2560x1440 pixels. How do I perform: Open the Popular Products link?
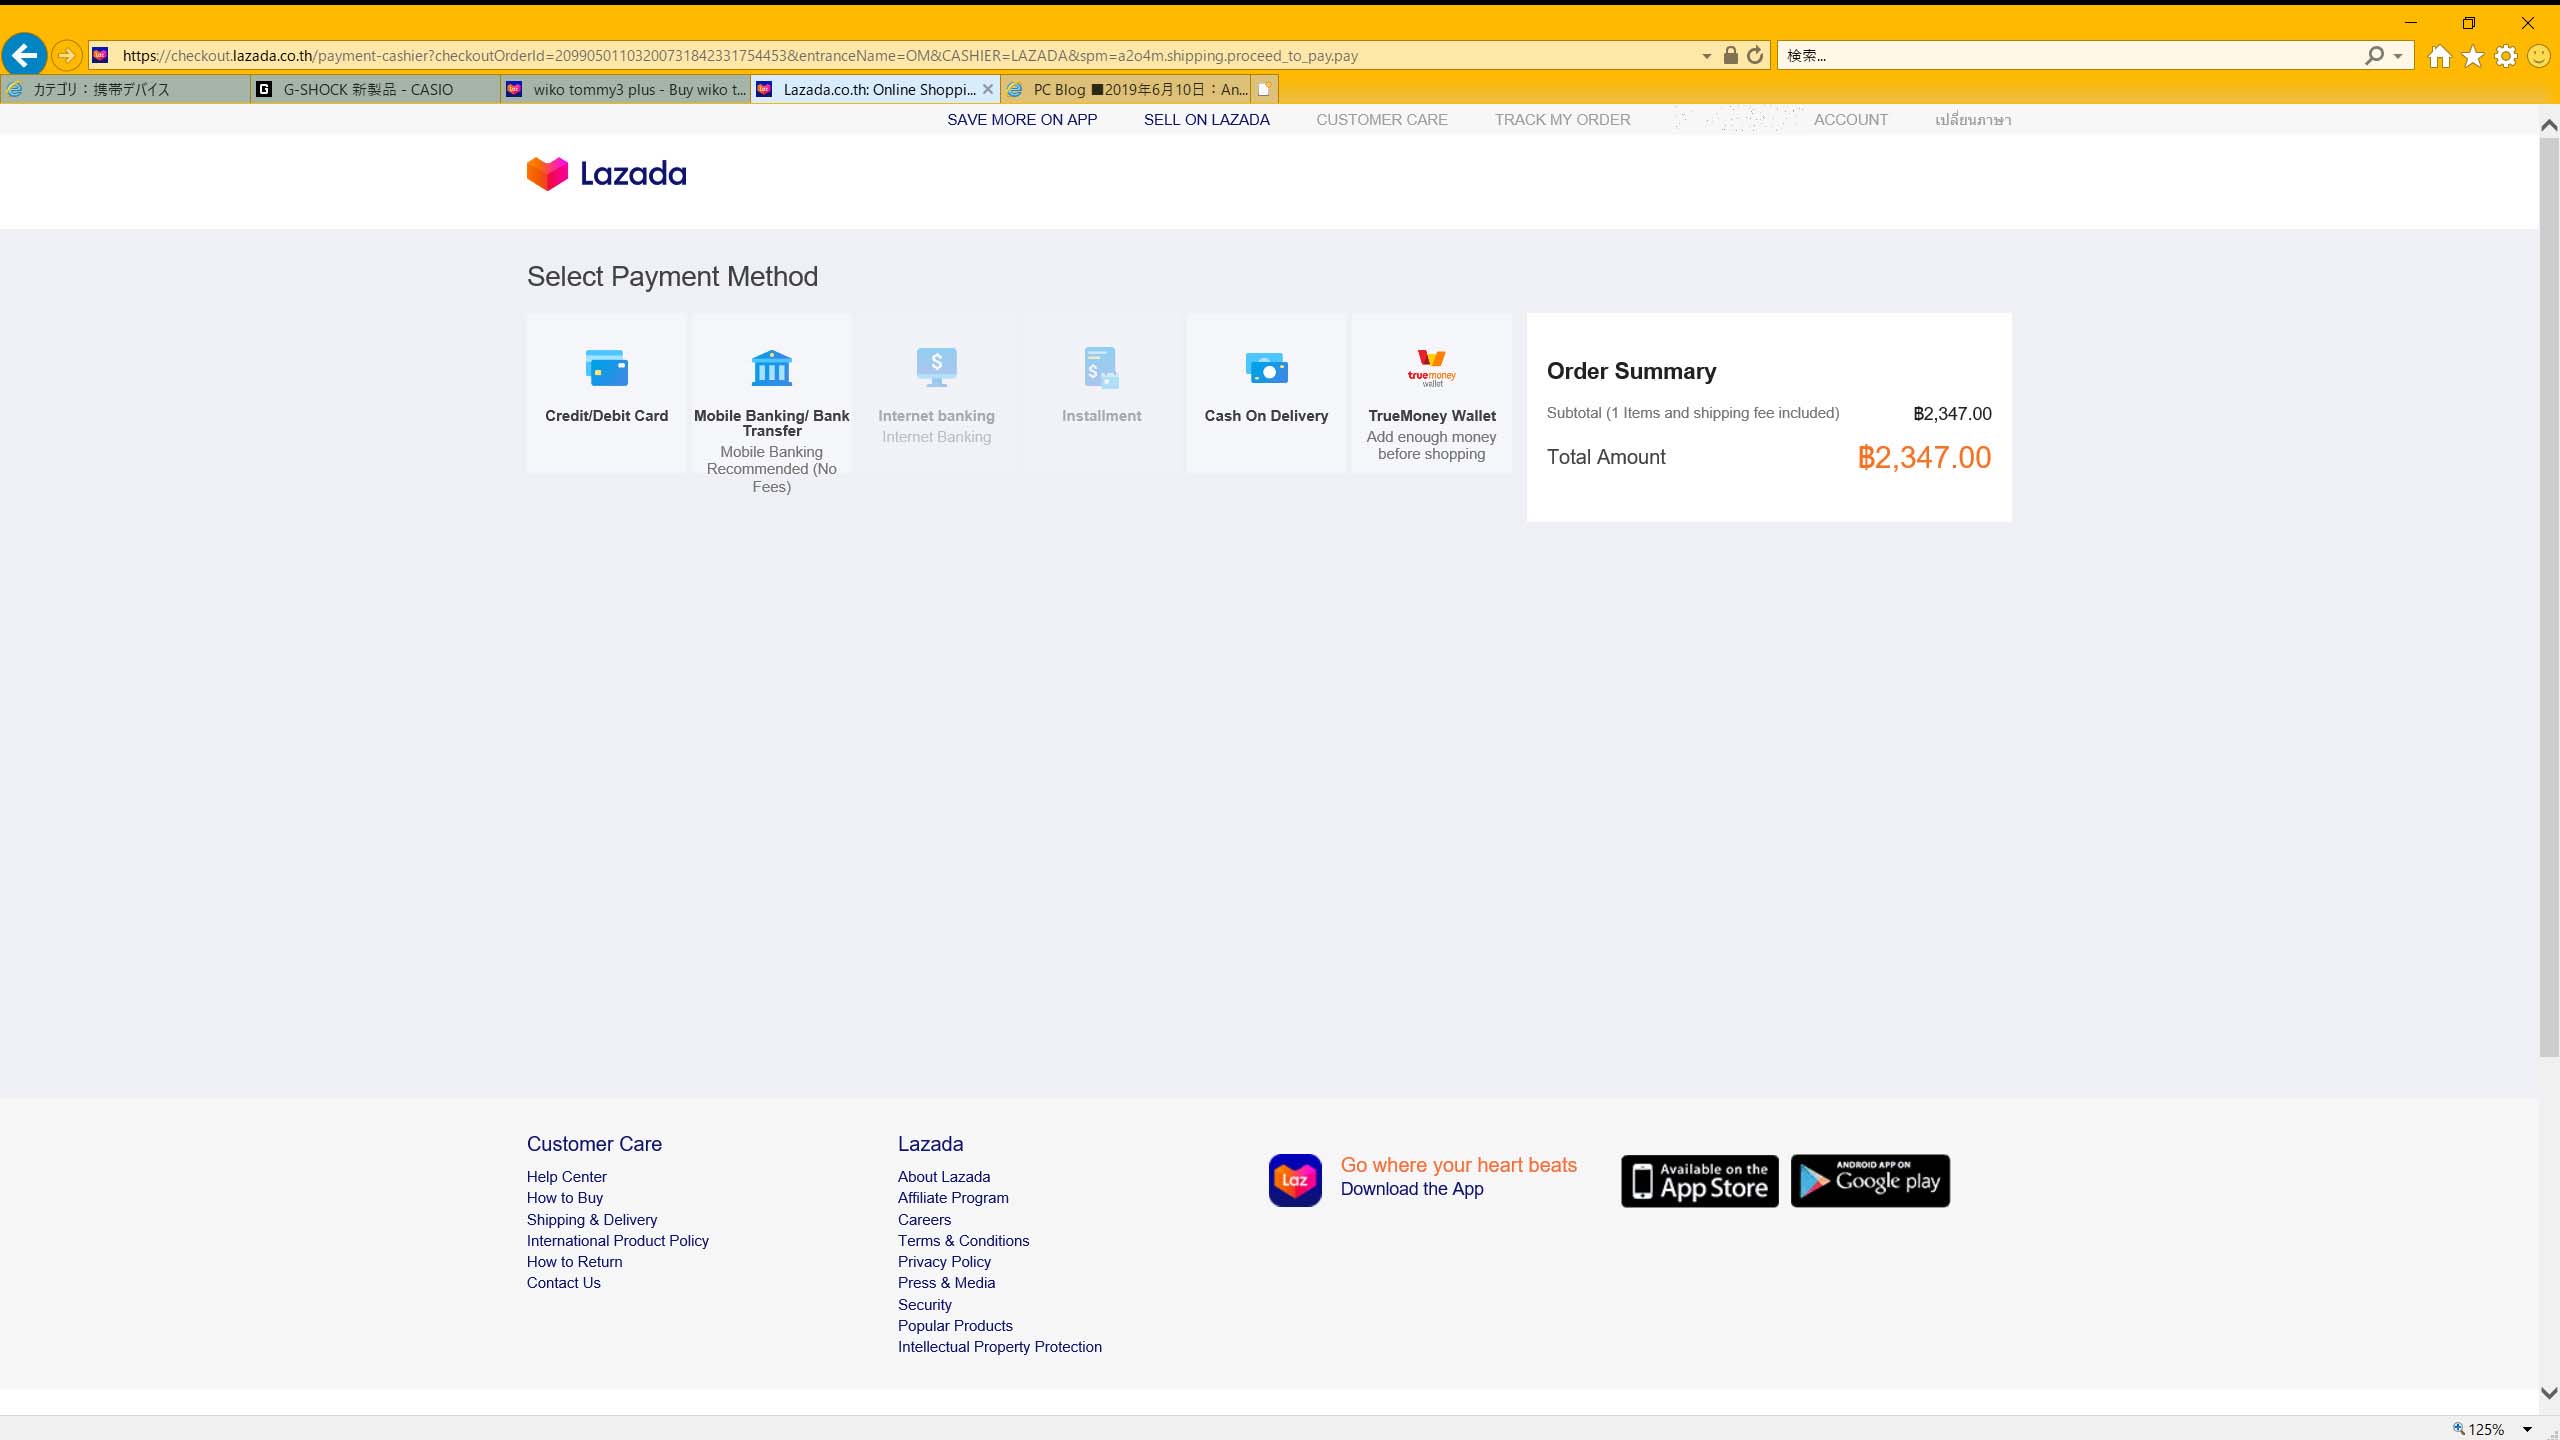pyautogui.click(x=955, y=1326)
